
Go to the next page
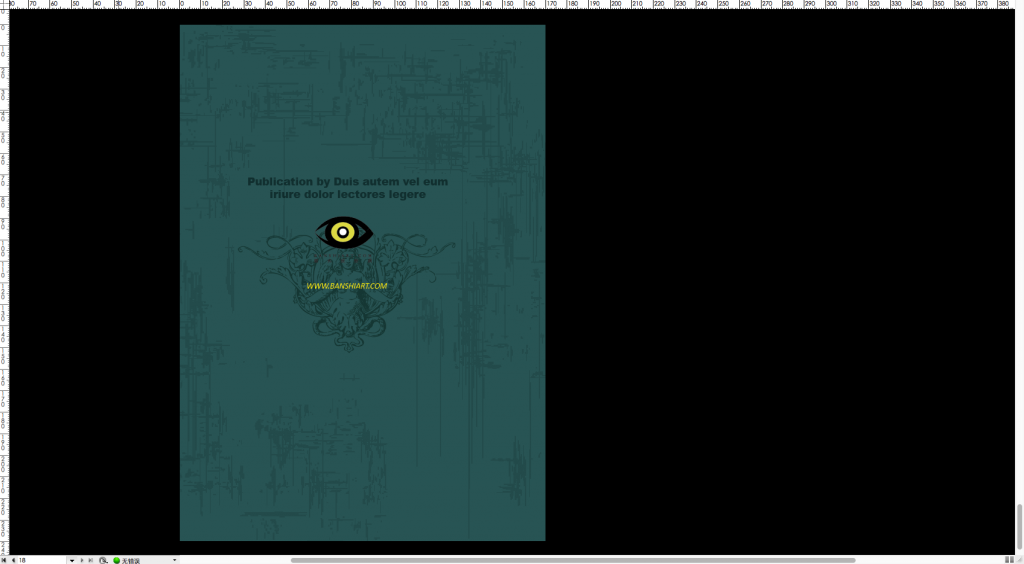click(81, 560)
